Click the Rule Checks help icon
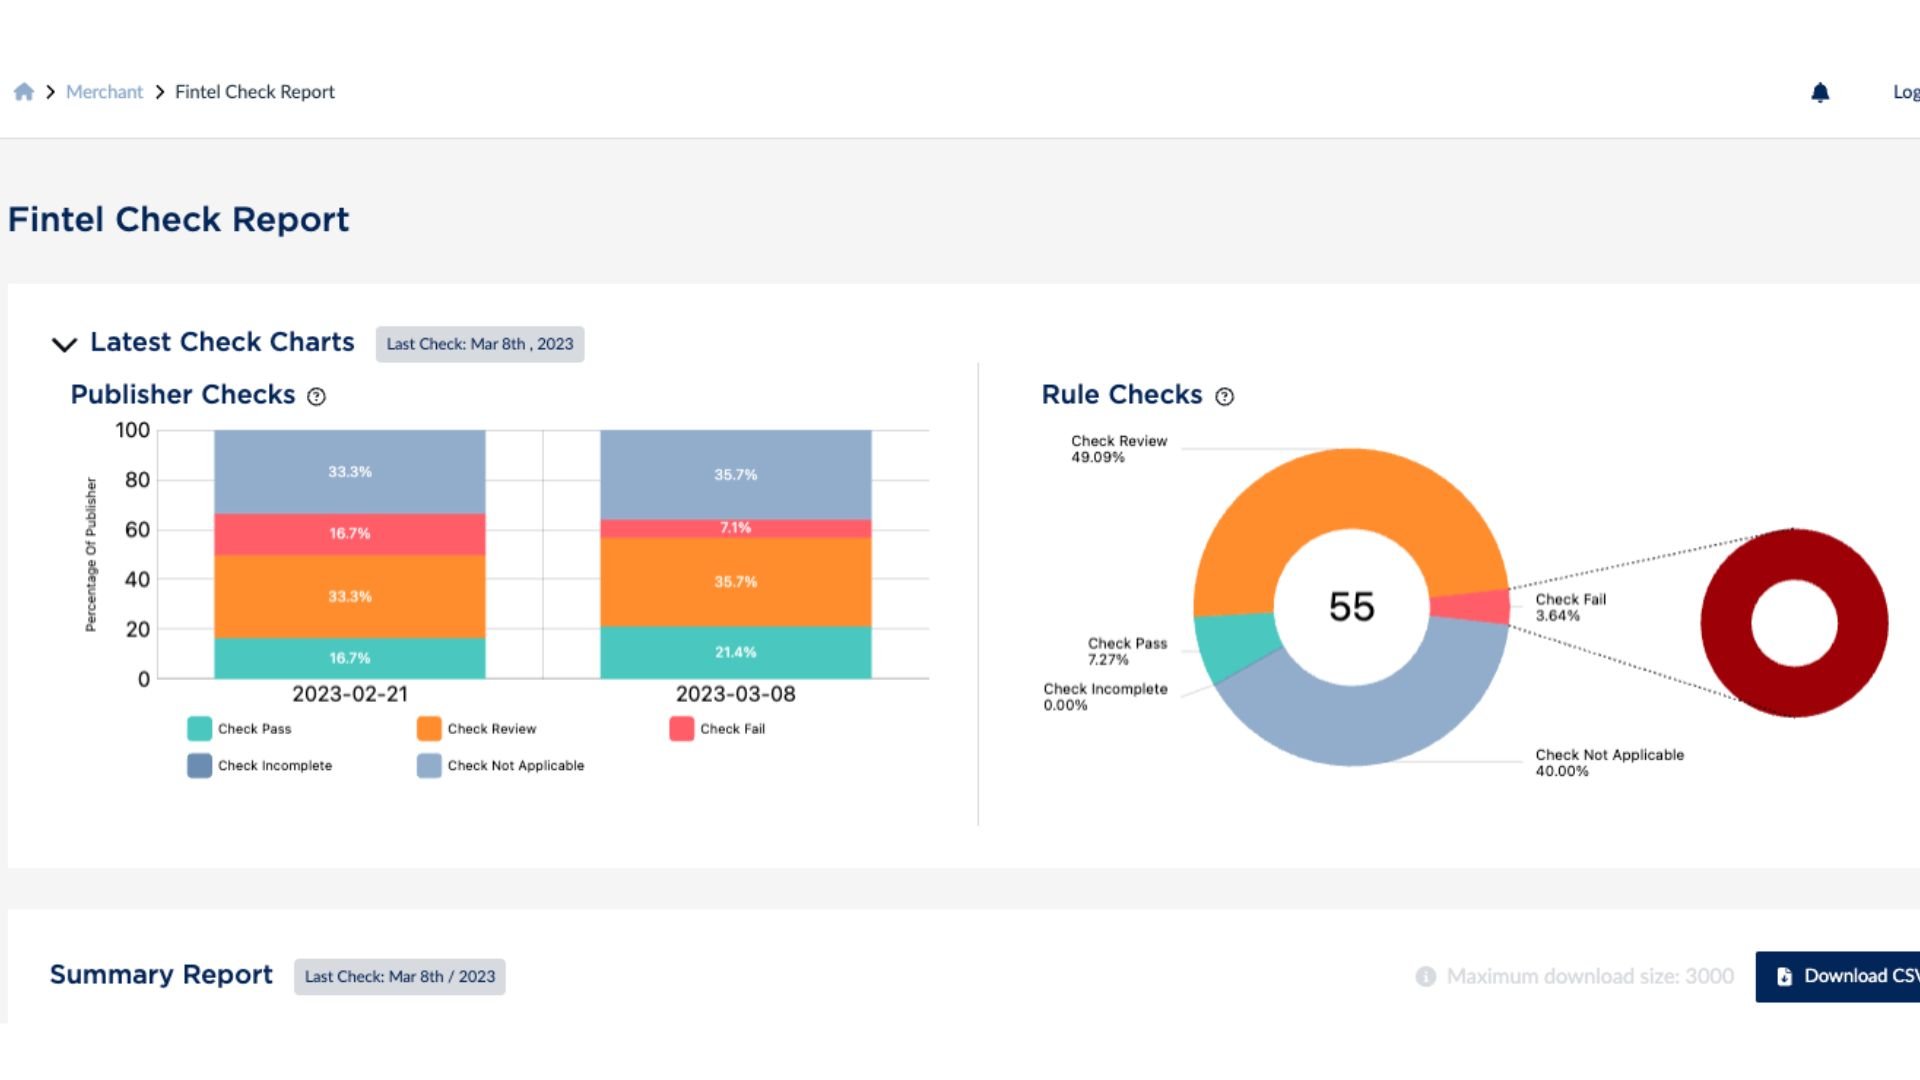Screen dimensions: 1920x1080 click(1225, 397)
